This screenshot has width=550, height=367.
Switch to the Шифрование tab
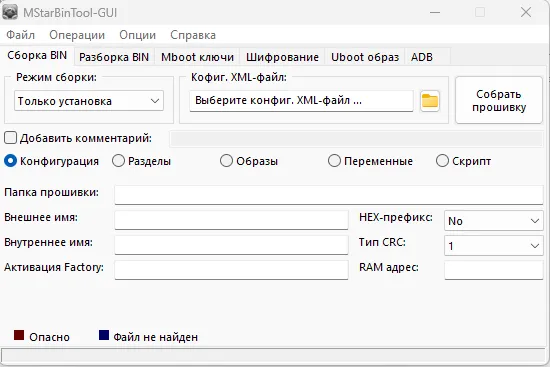(282, 57)
